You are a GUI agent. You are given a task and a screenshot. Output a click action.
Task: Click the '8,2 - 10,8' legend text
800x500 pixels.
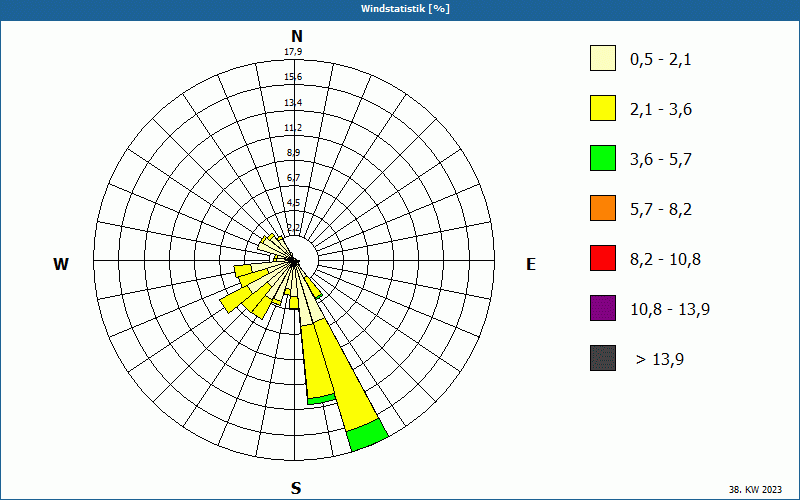click(x=665, y=260)
